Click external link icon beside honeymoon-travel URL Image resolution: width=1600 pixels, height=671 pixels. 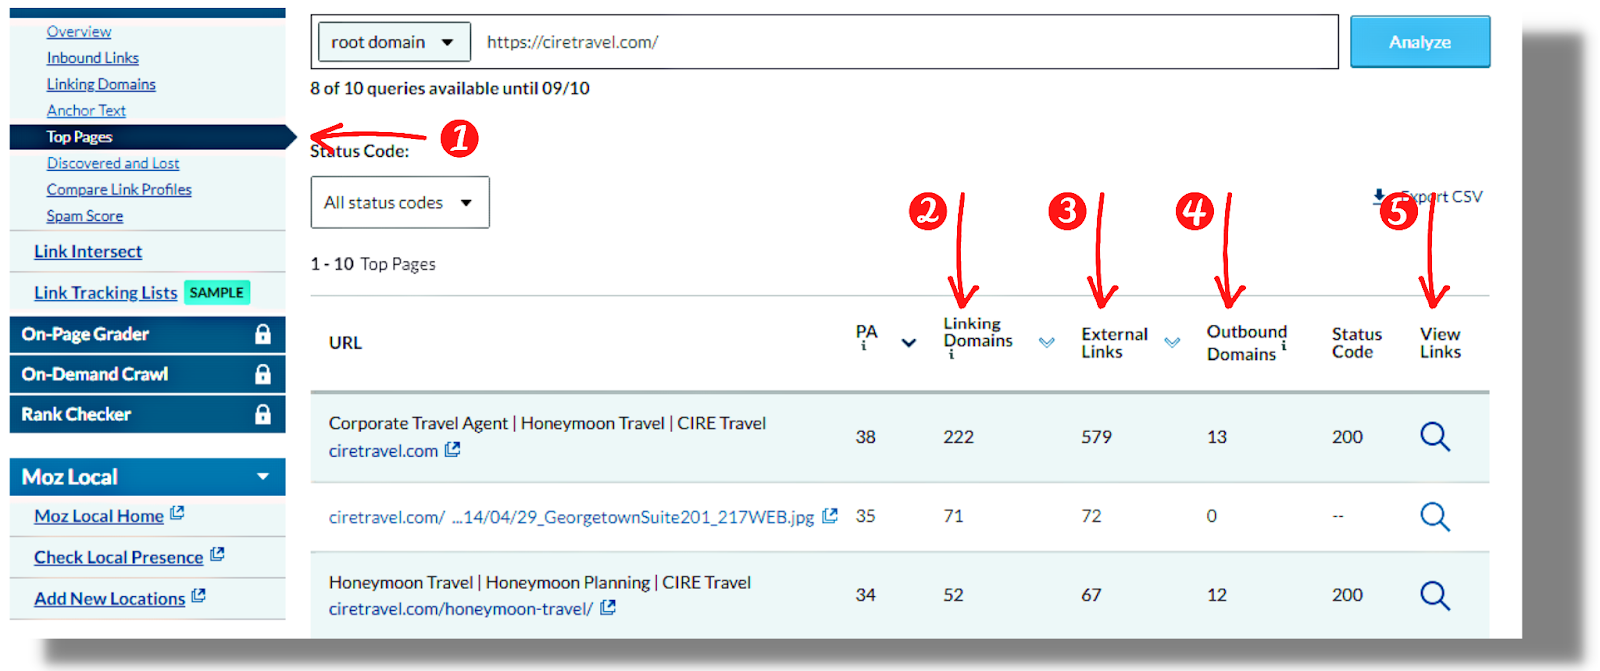(608, 608)
